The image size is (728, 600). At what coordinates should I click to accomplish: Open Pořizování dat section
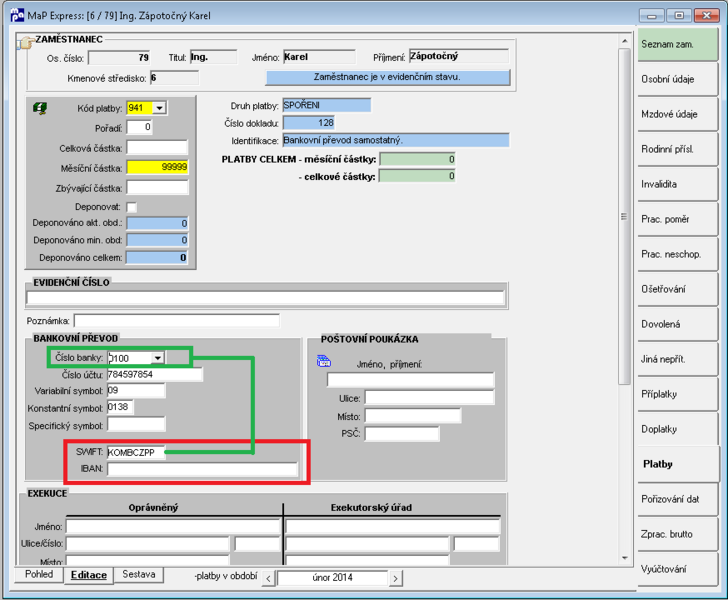pos(677,499)
